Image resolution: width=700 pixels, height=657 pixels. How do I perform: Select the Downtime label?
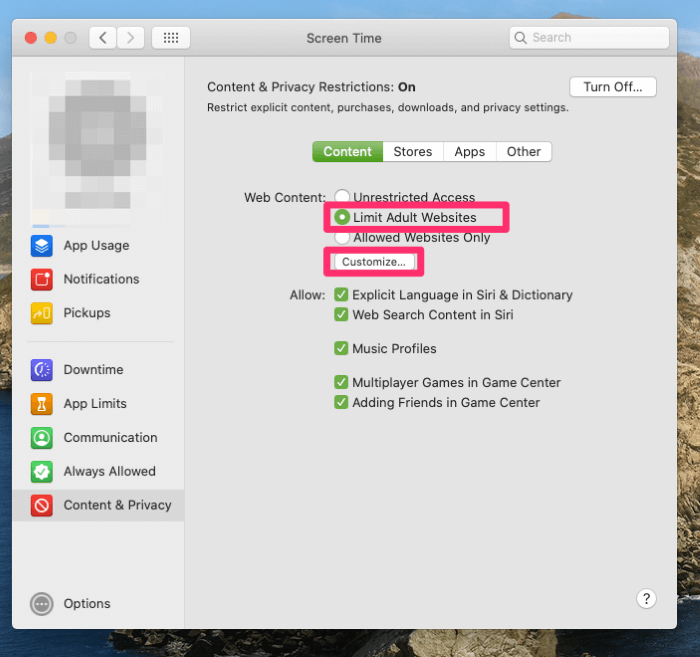(93, 370)
